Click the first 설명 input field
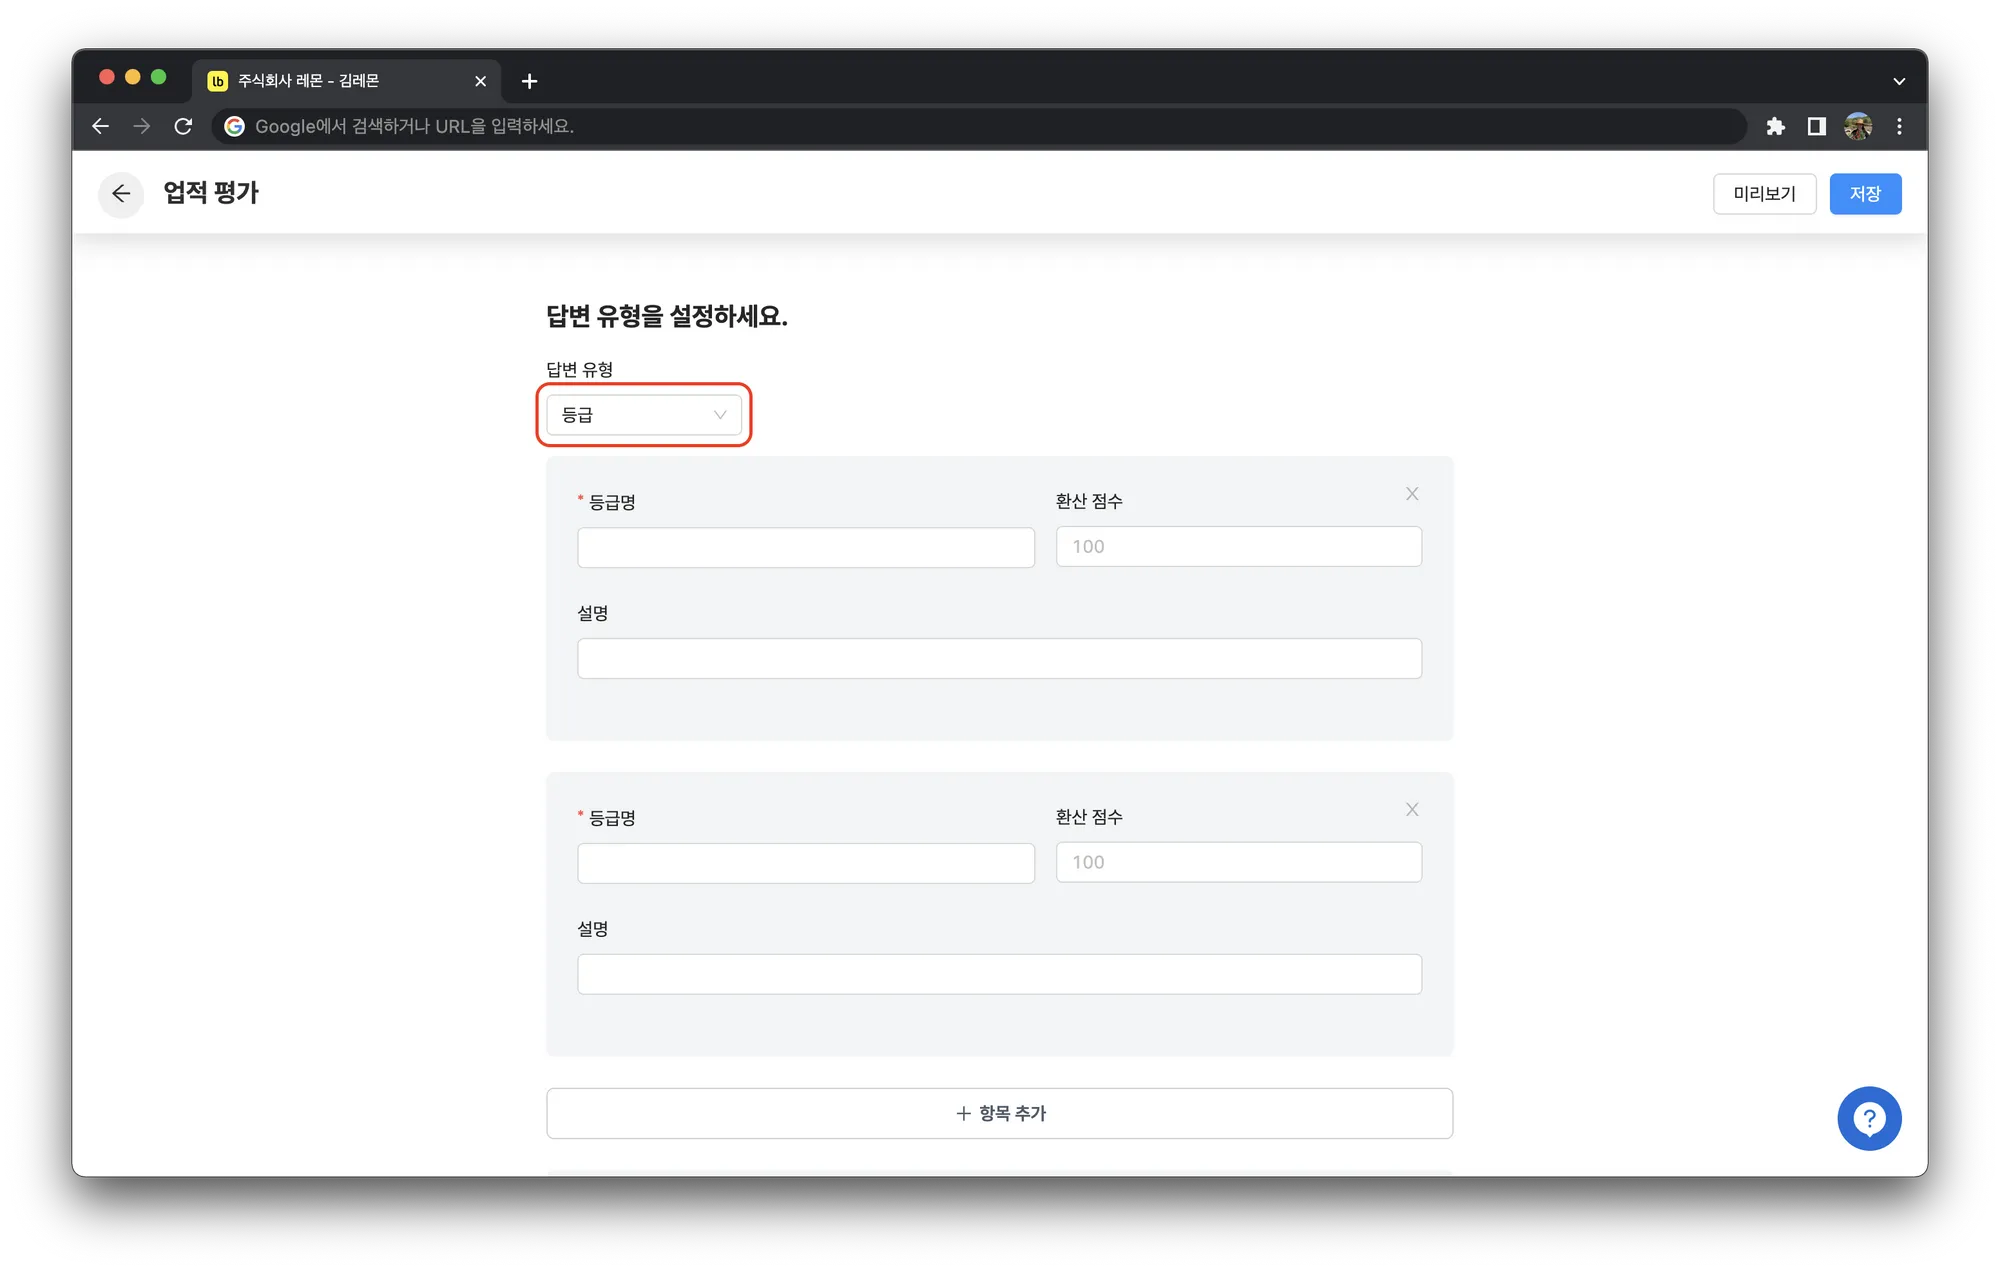The image size is (2000, 1272). pos(1000,659)
